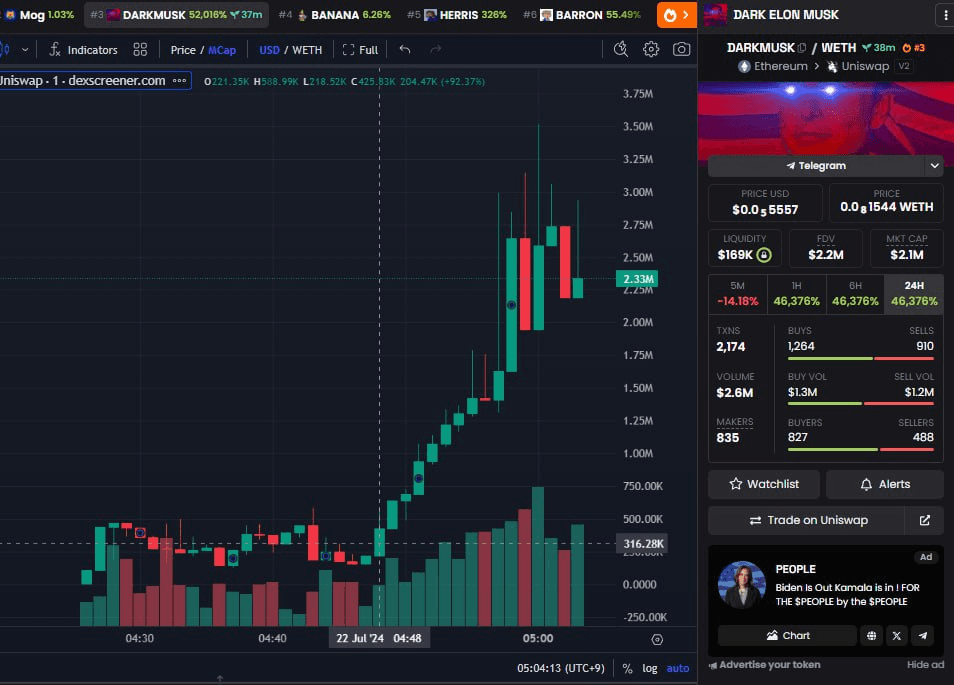Click the bell icon on Alerts
The image size is (954, 685).
(x=866, y=484)
